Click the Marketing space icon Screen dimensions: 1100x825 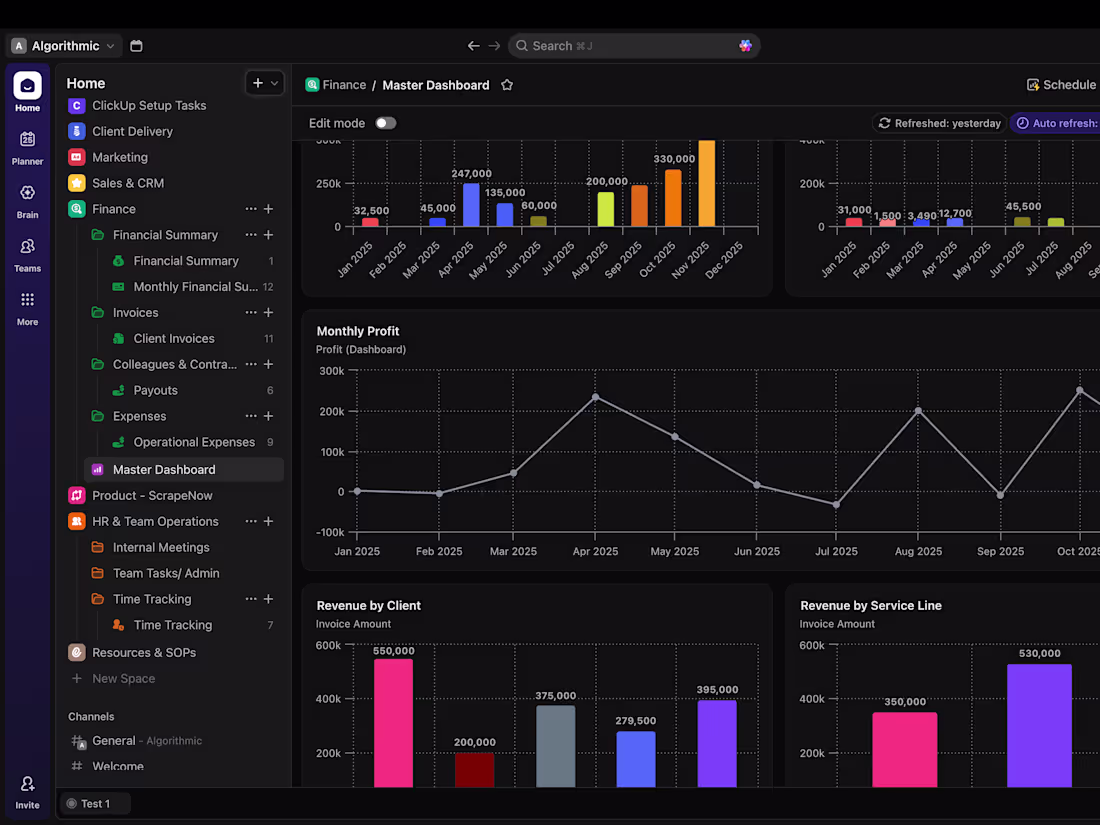(x=76, y=157)
